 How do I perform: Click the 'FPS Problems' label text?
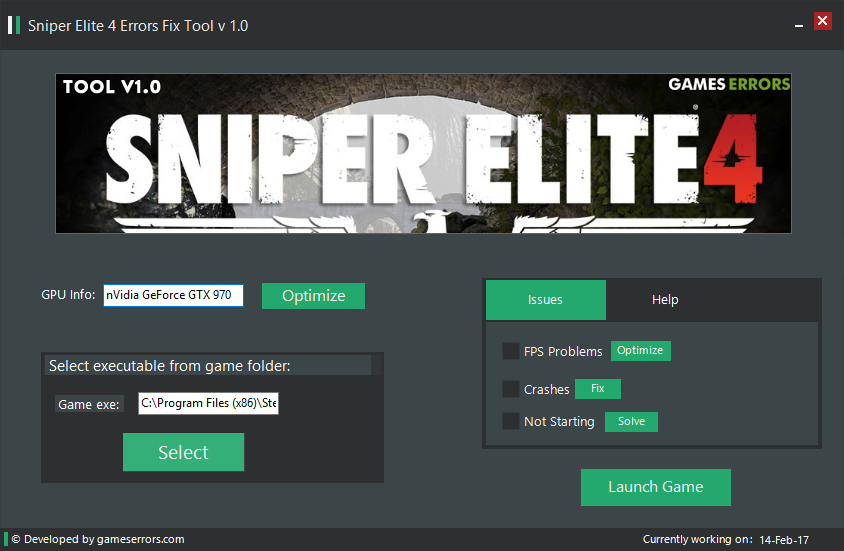click(563, 351)
